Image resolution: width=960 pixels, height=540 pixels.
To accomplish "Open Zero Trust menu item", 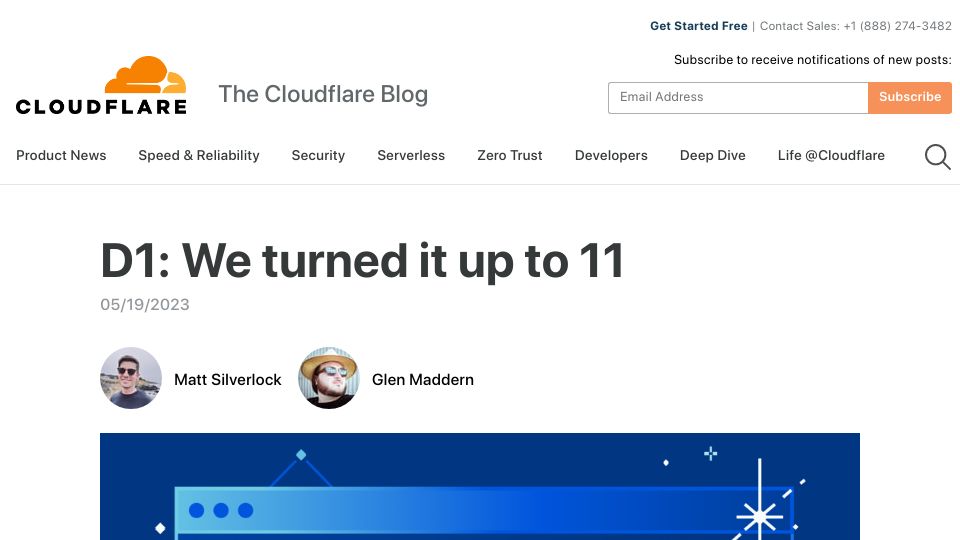I will (510, 156).
